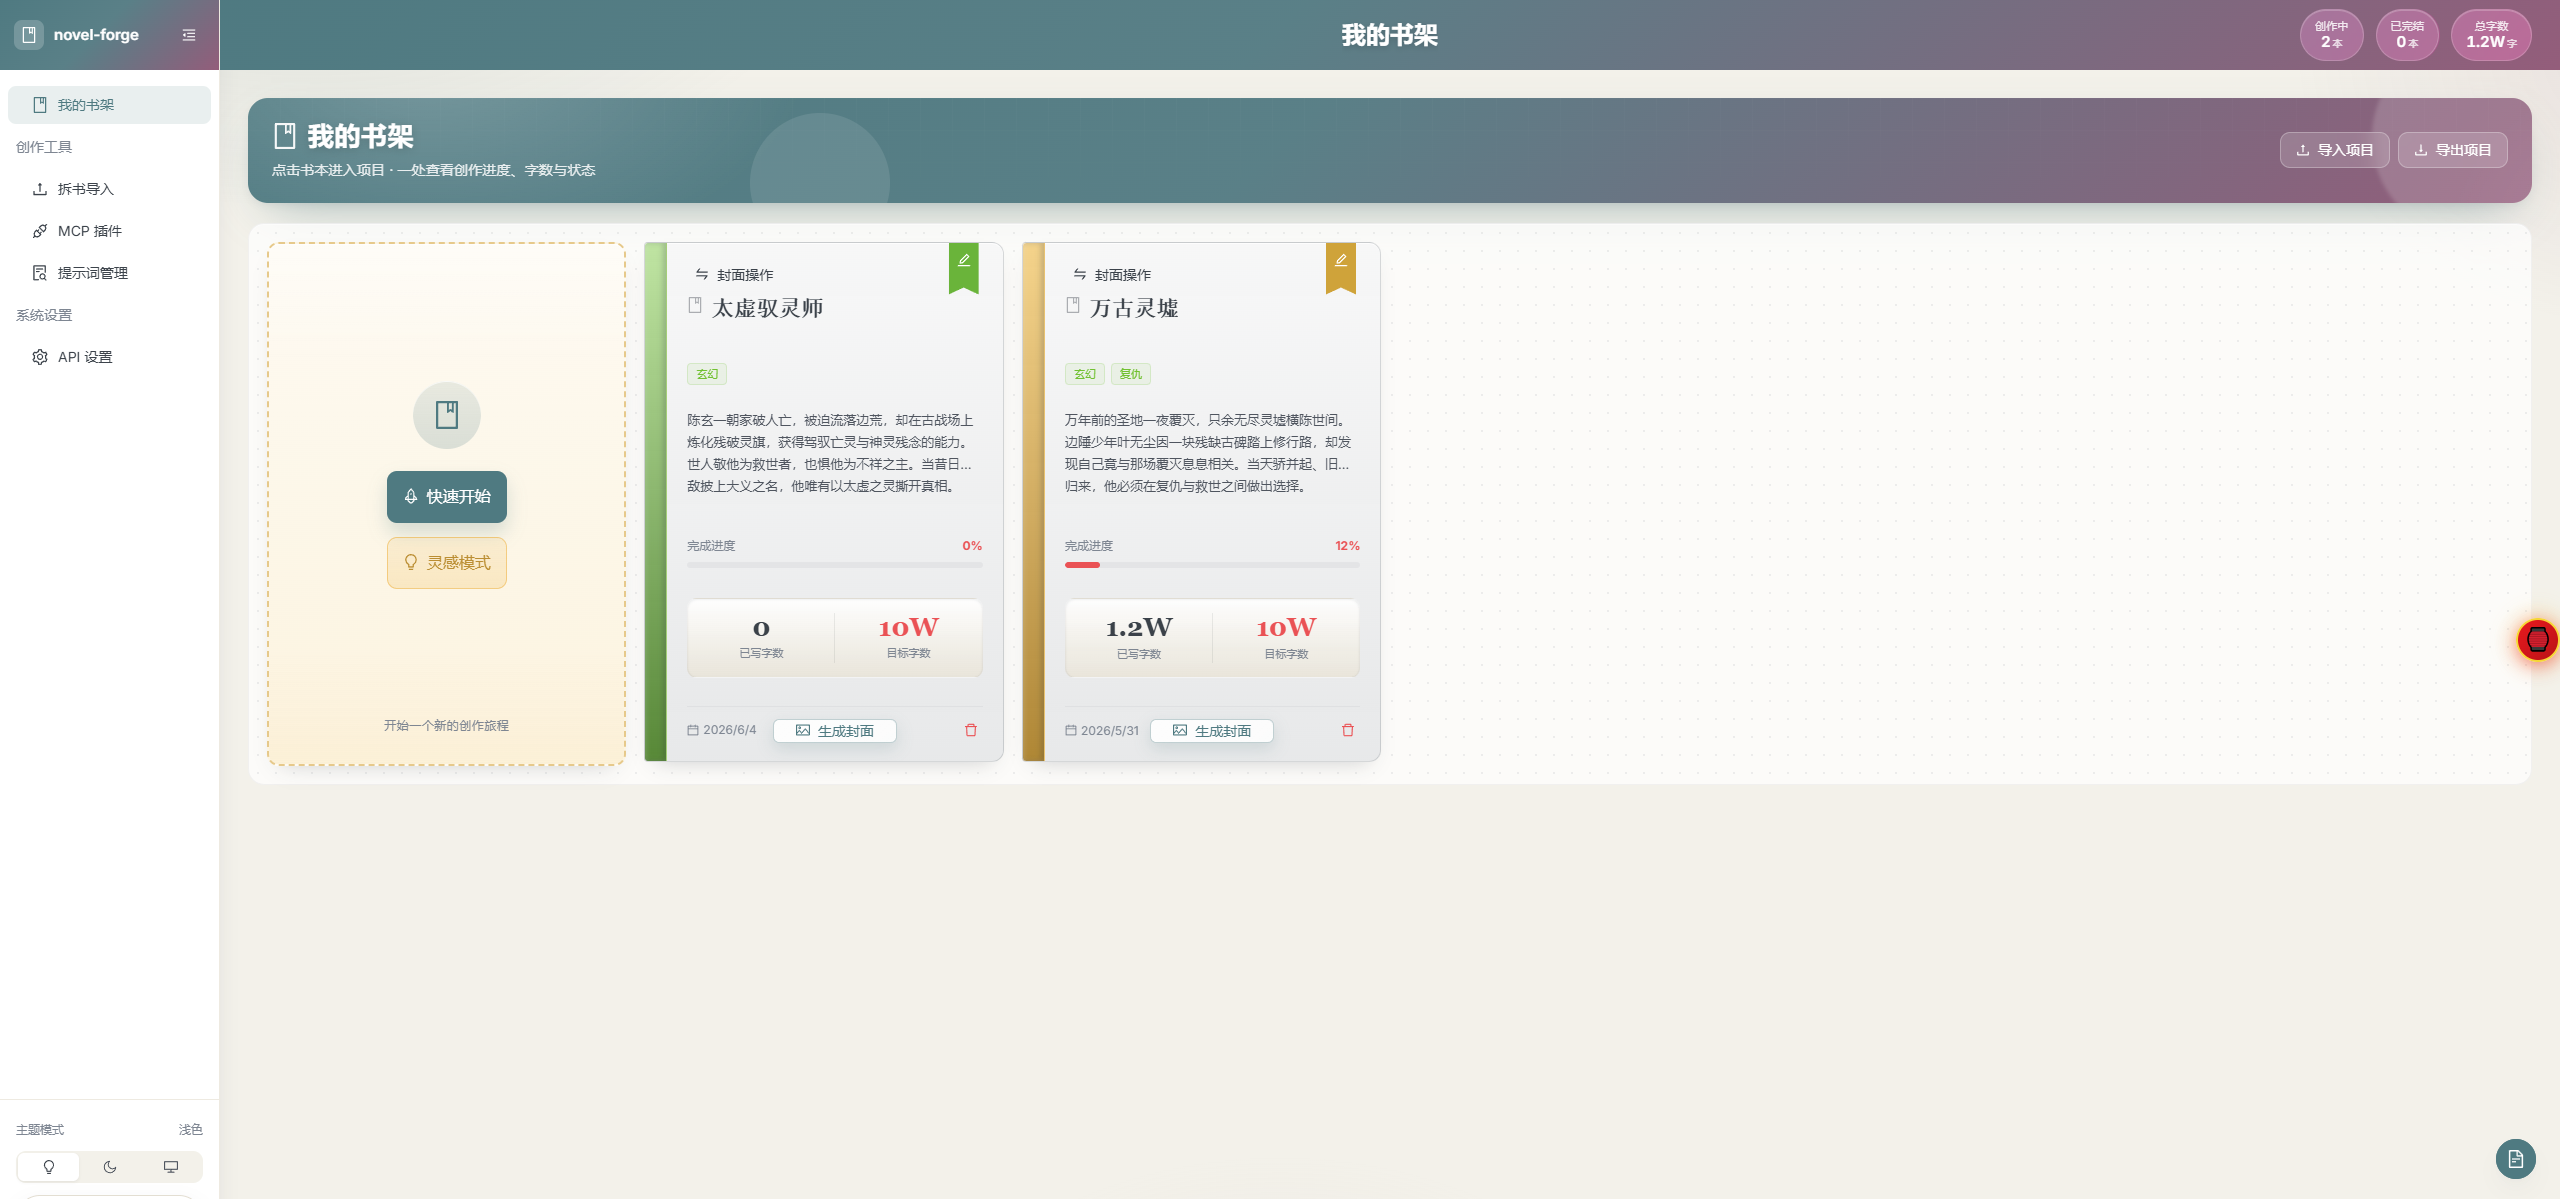The width and height of the screenshot is (2560, 1199).
Task: Click the red floating circle button
Action: (x=2538, y=640)
